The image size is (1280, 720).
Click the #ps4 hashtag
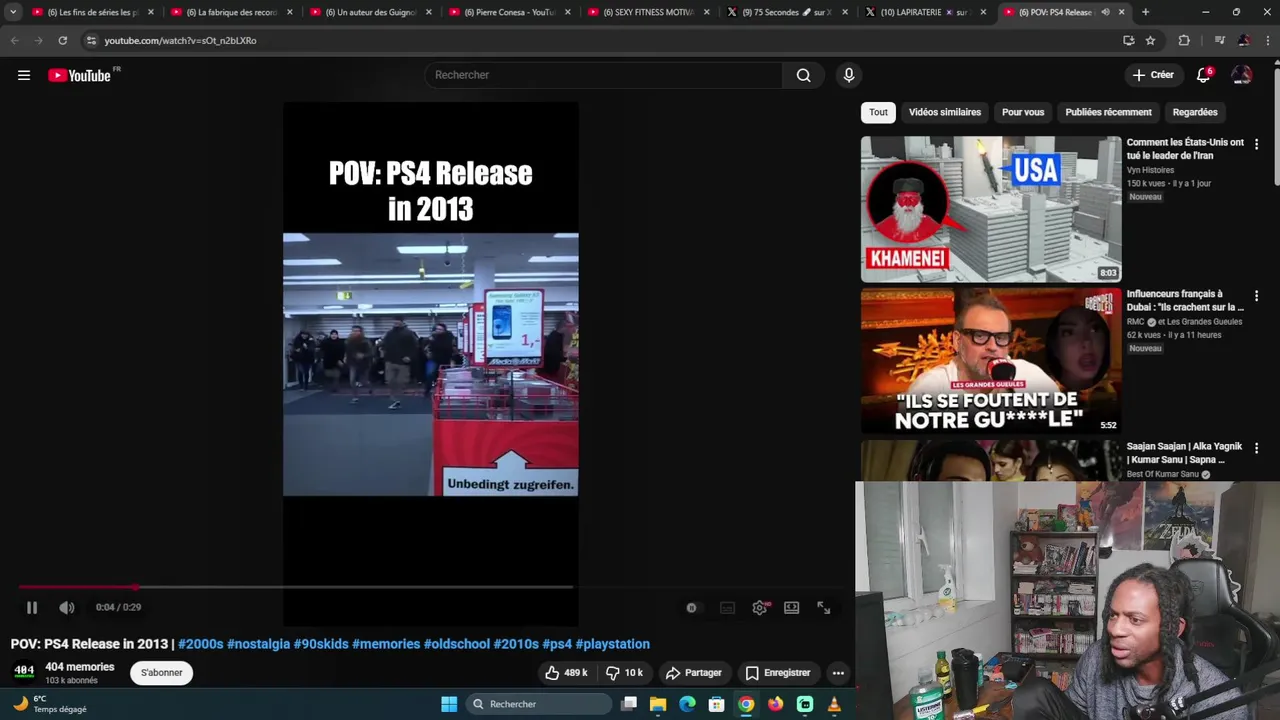(x=557, y=644)
